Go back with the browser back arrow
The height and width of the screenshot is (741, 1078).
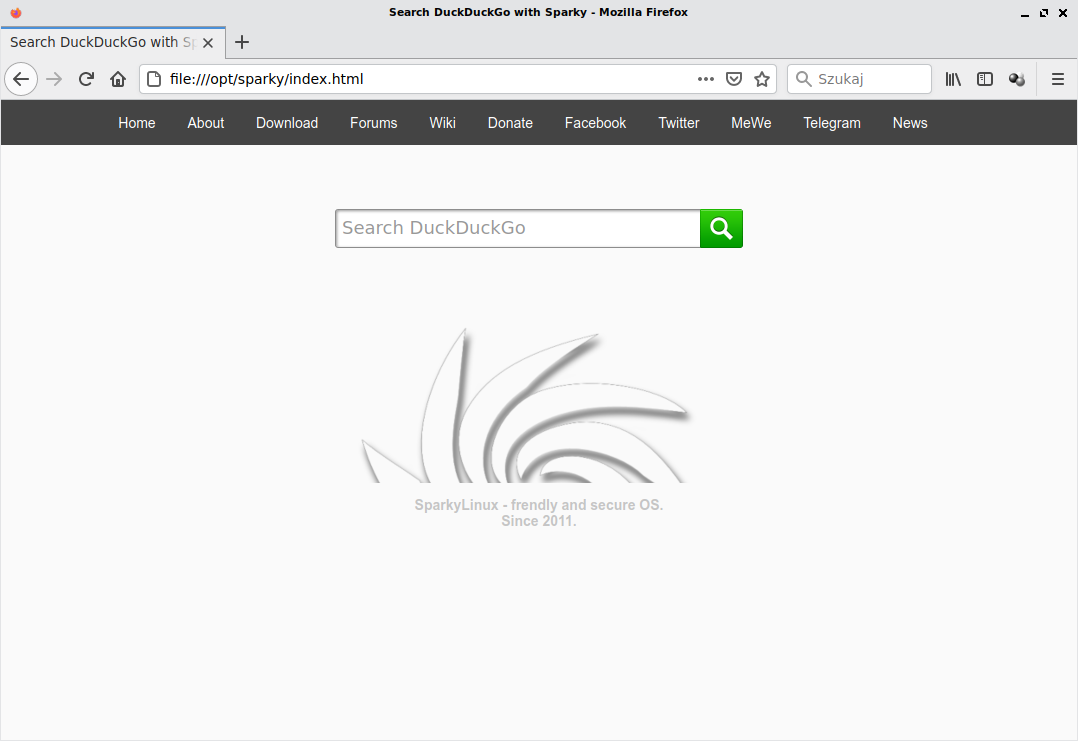21,79
